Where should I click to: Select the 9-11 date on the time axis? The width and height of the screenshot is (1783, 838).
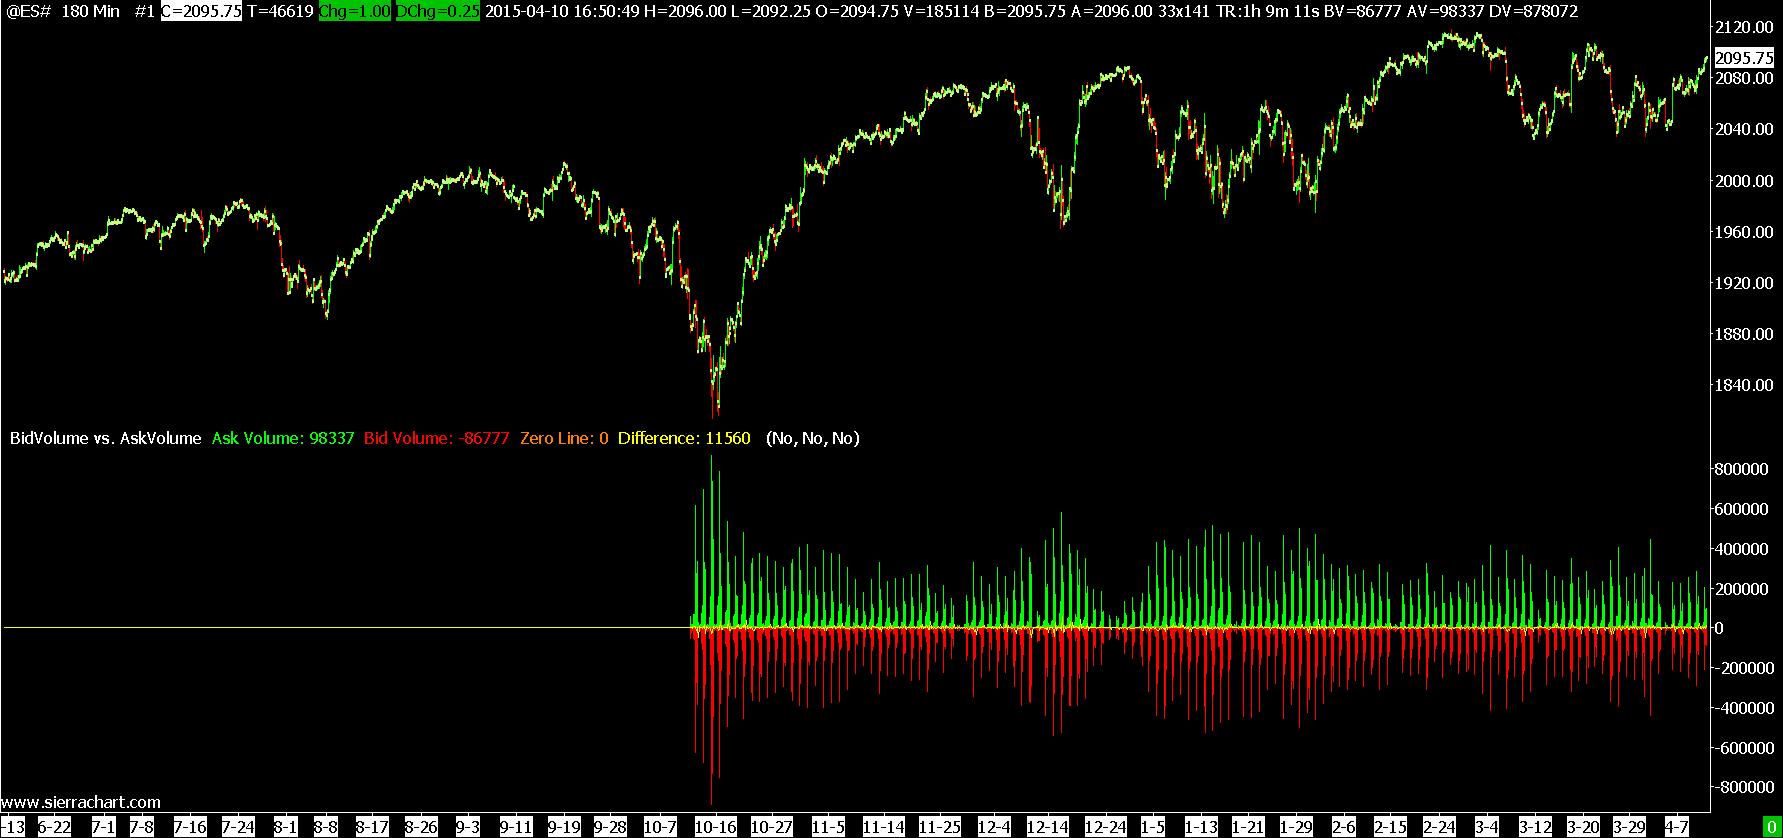516,827
